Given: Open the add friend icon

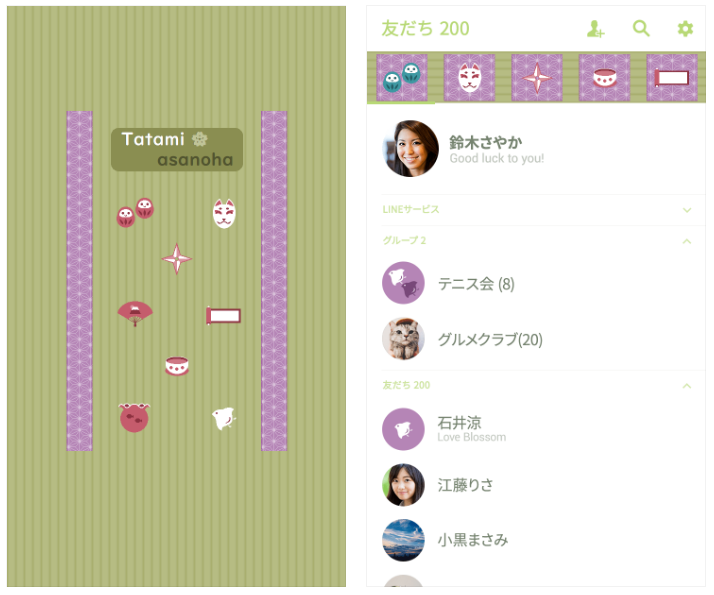Looking at the screenshot, I should click(x=595, y=29).
